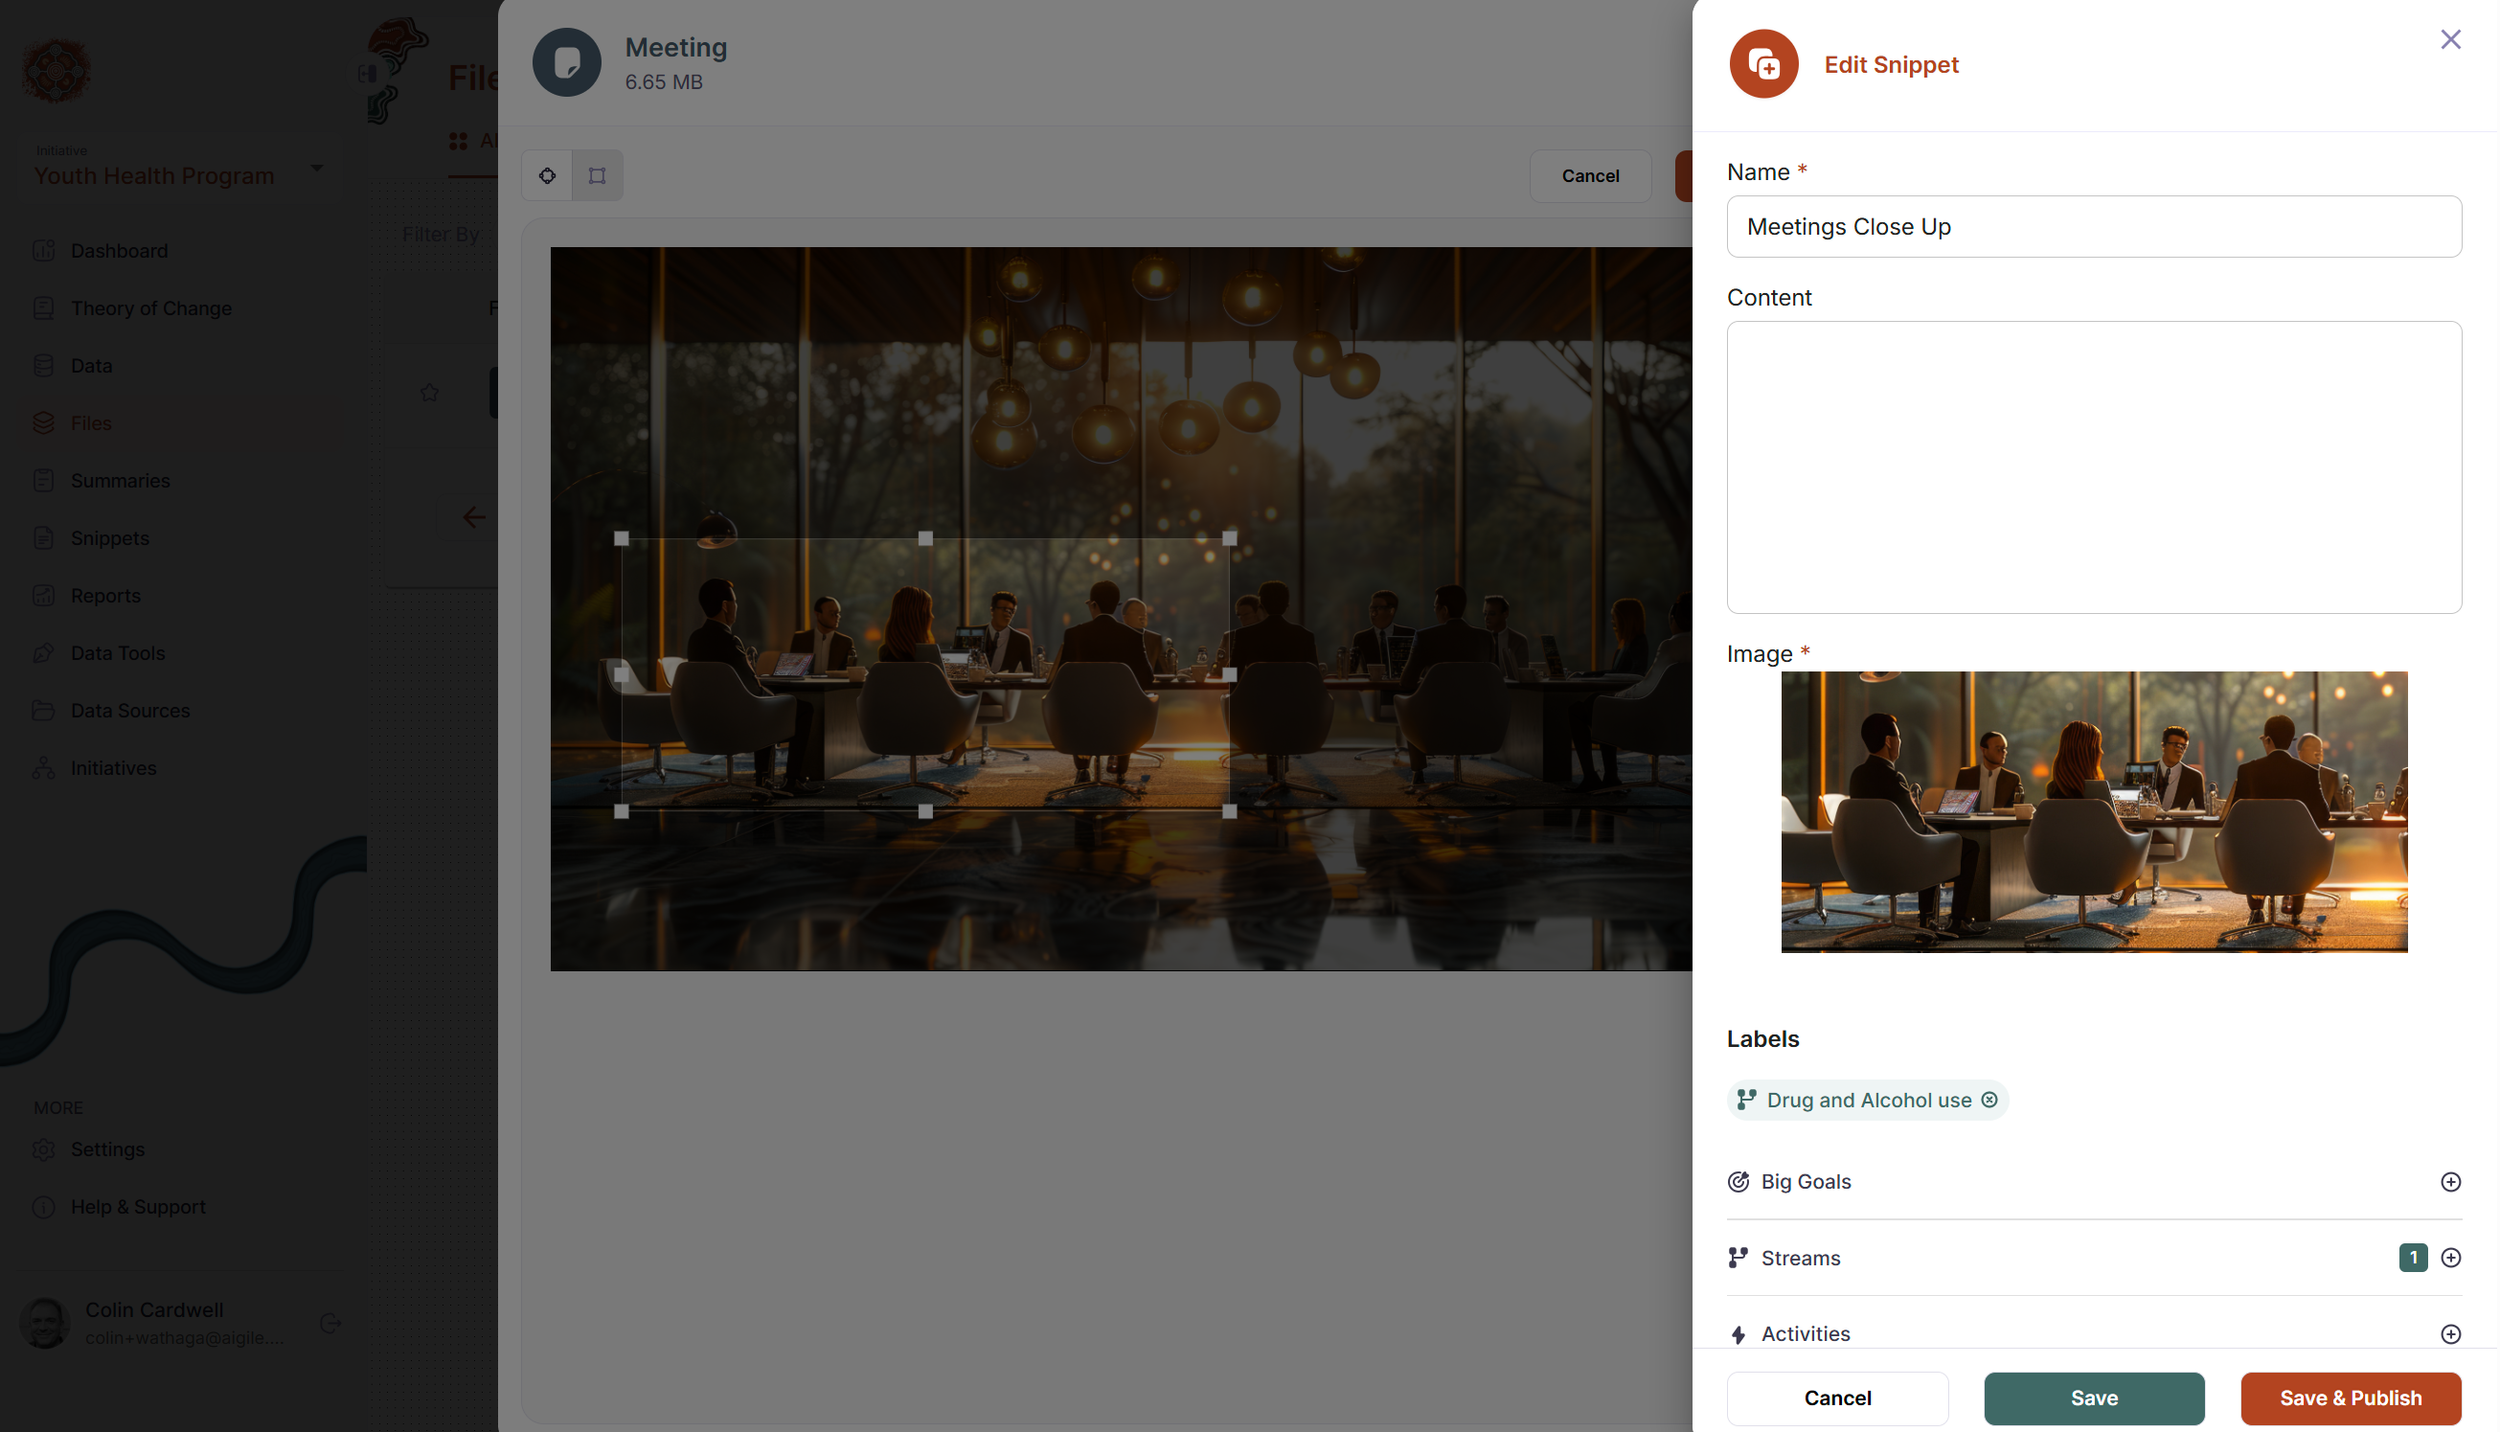Image resolution: width=2500 pixels, height=1432 pixels.
Task: Click the Edit Snippet header icon
Action: (1763, 64)
